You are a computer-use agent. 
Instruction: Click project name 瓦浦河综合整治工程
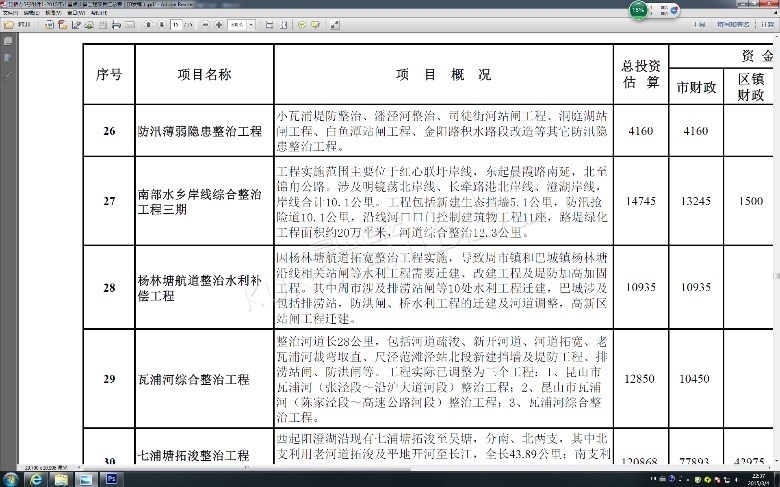click(194, 380)
